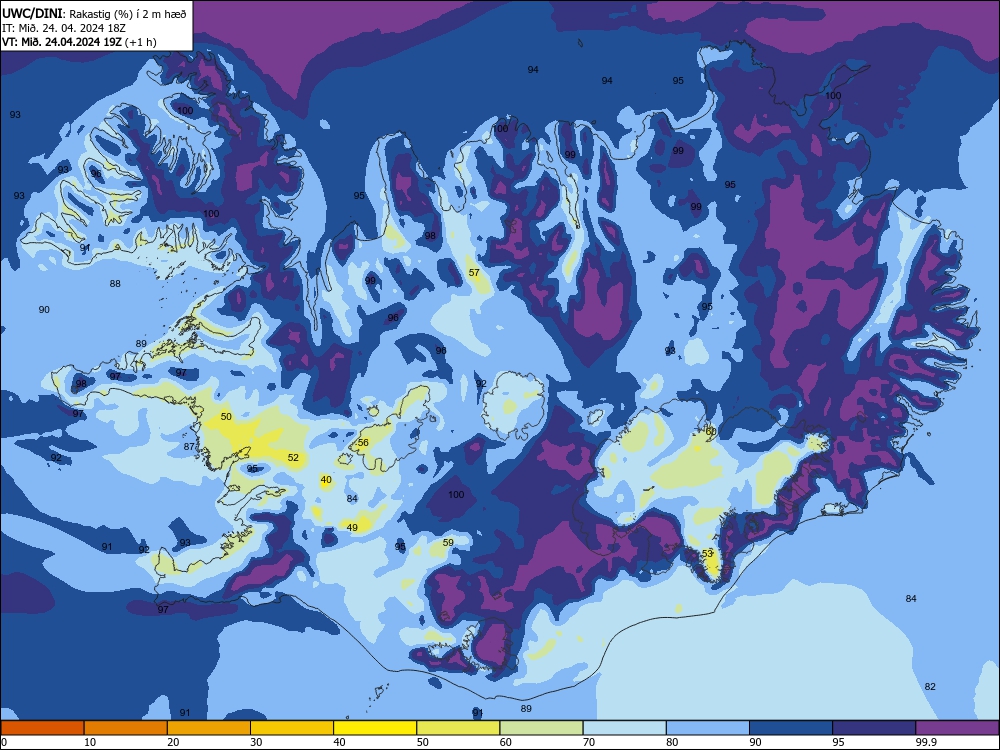Click the map humidity value '49'
This screenshot has height=750, width=1000.
(x=352, y=527)
